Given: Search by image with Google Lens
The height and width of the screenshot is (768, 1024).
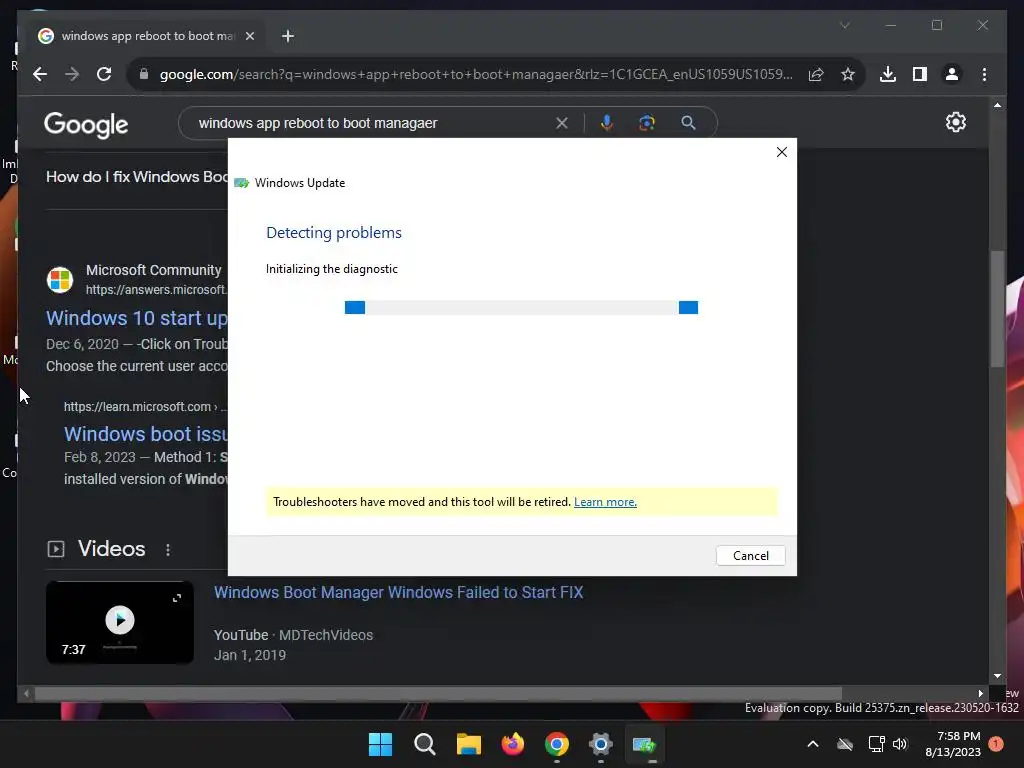Looking at the screenshot, I should pos(647,123).
